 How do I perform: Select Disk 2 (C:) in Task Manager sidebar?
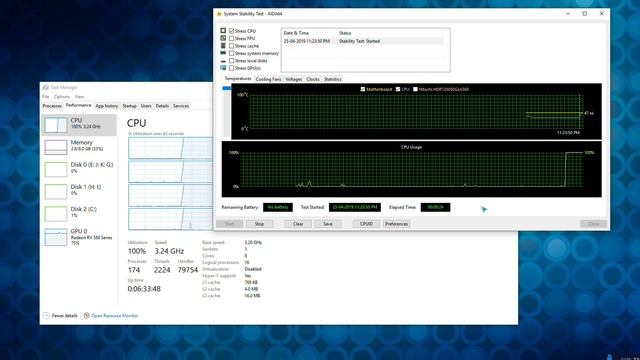pyautogui.click(x=79, y=213)
